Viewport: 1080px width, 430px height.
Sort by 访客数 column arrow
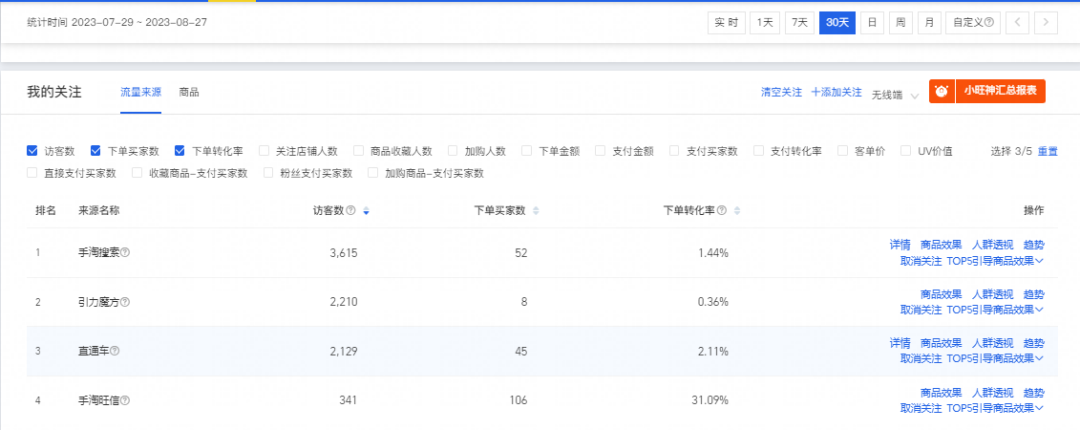[366, 211]
